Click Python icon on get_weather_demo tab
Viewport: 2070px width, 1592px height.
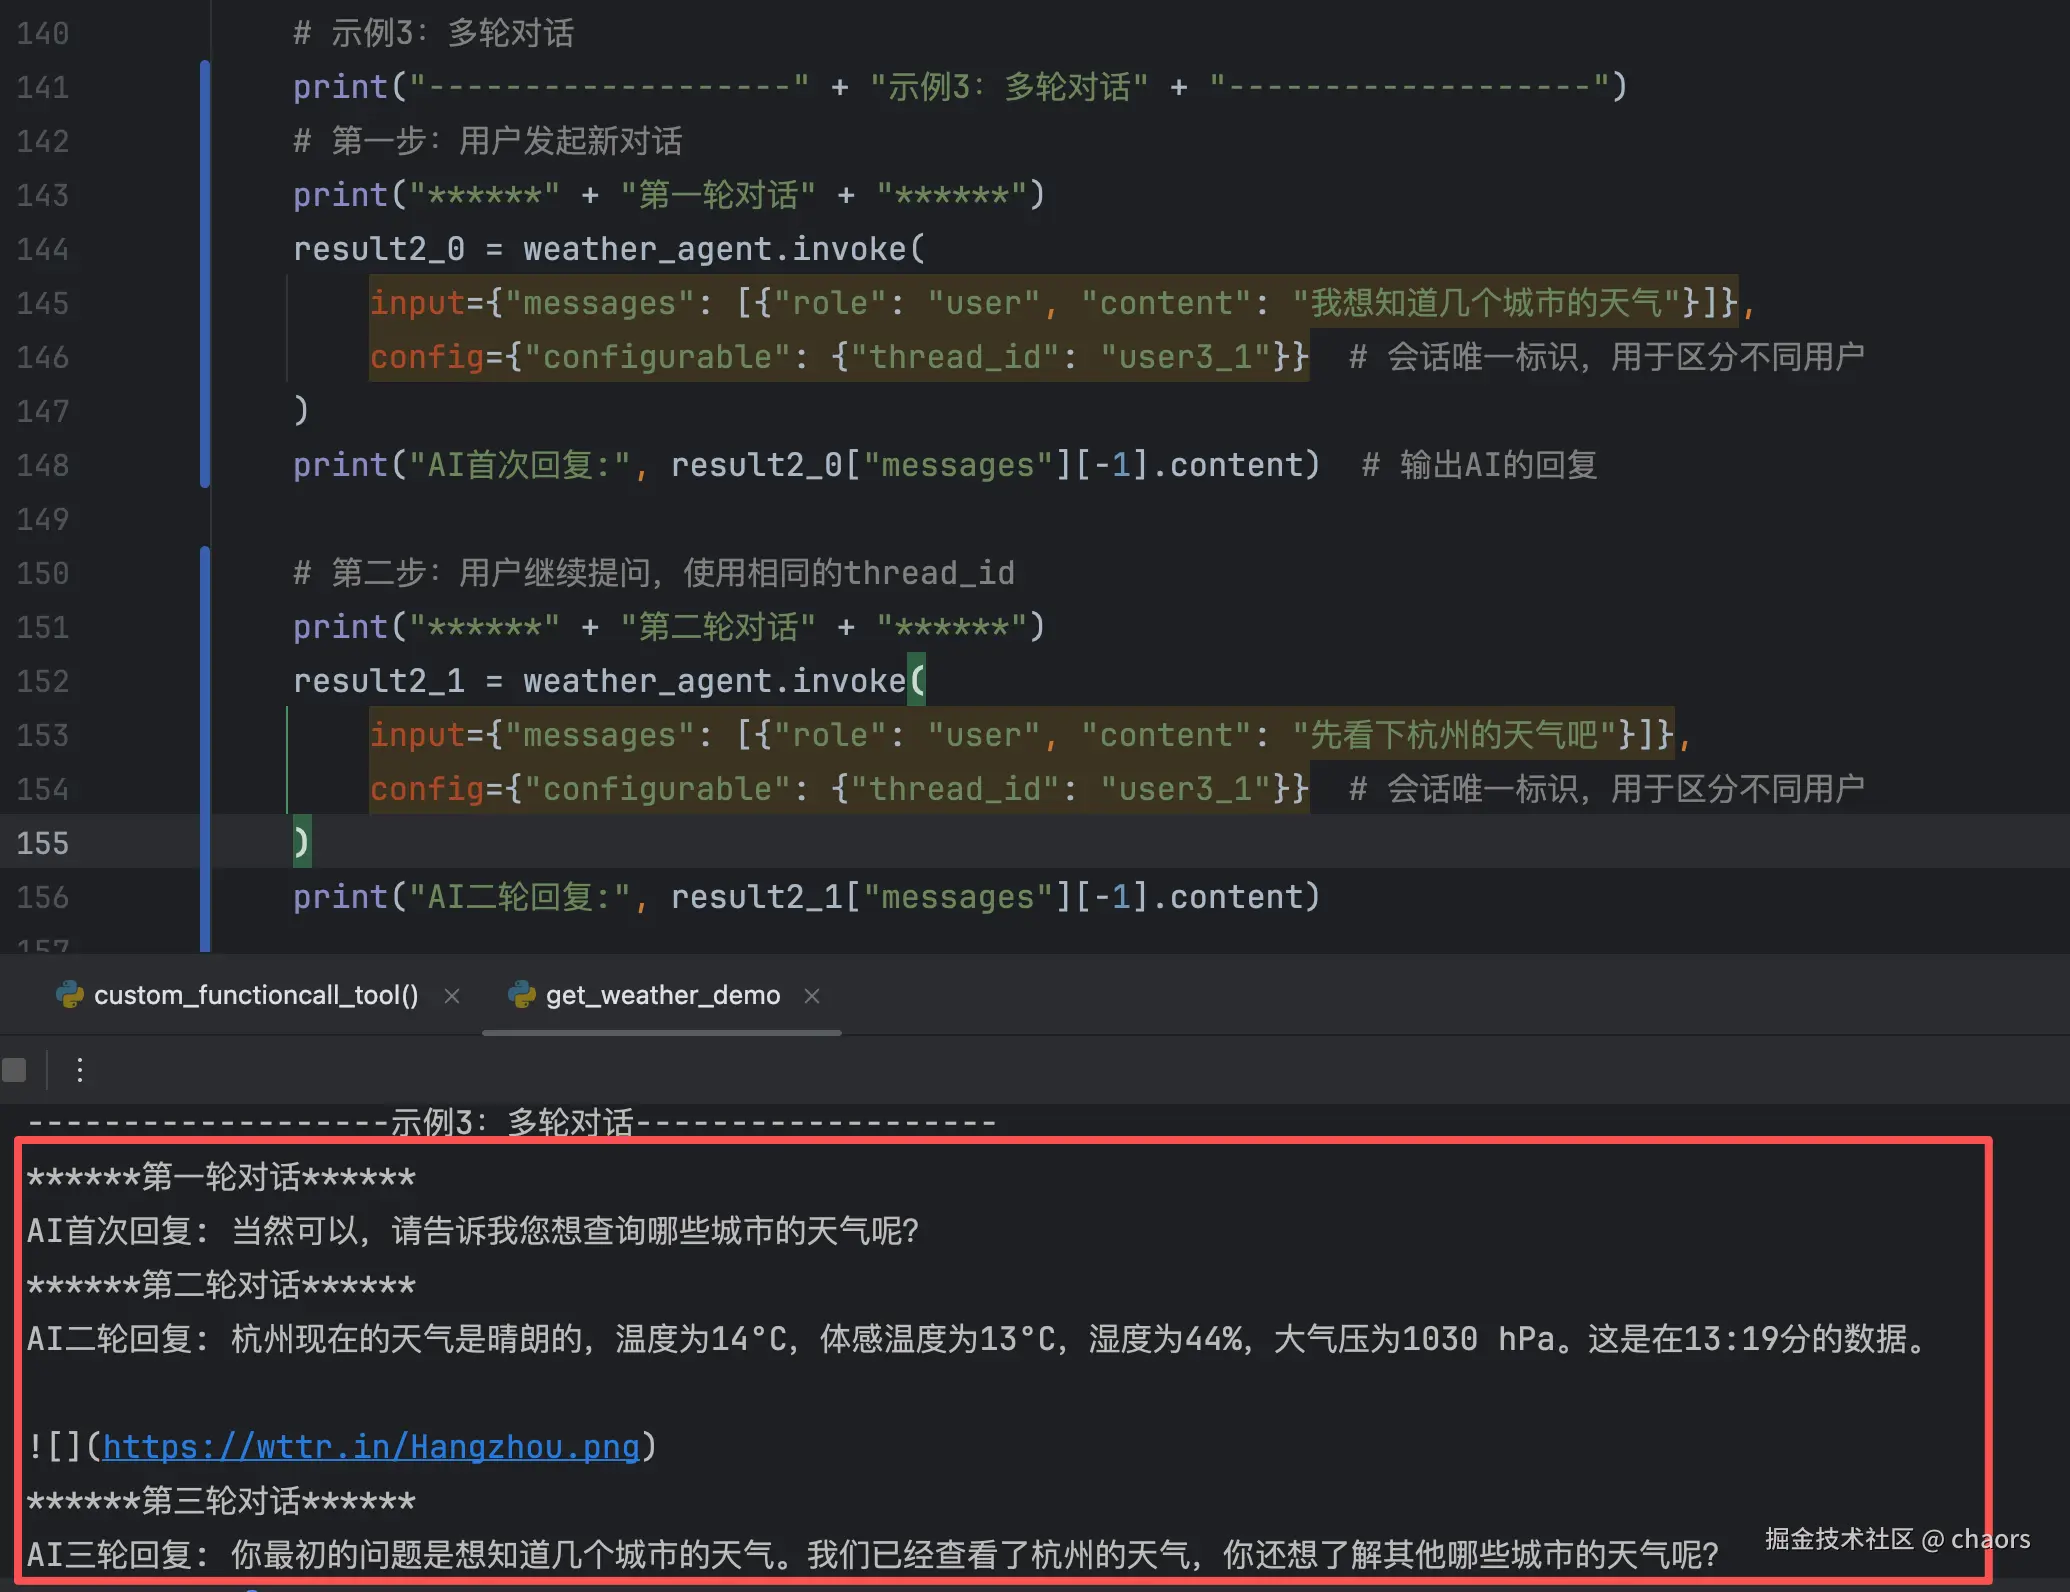click(521, 994)
